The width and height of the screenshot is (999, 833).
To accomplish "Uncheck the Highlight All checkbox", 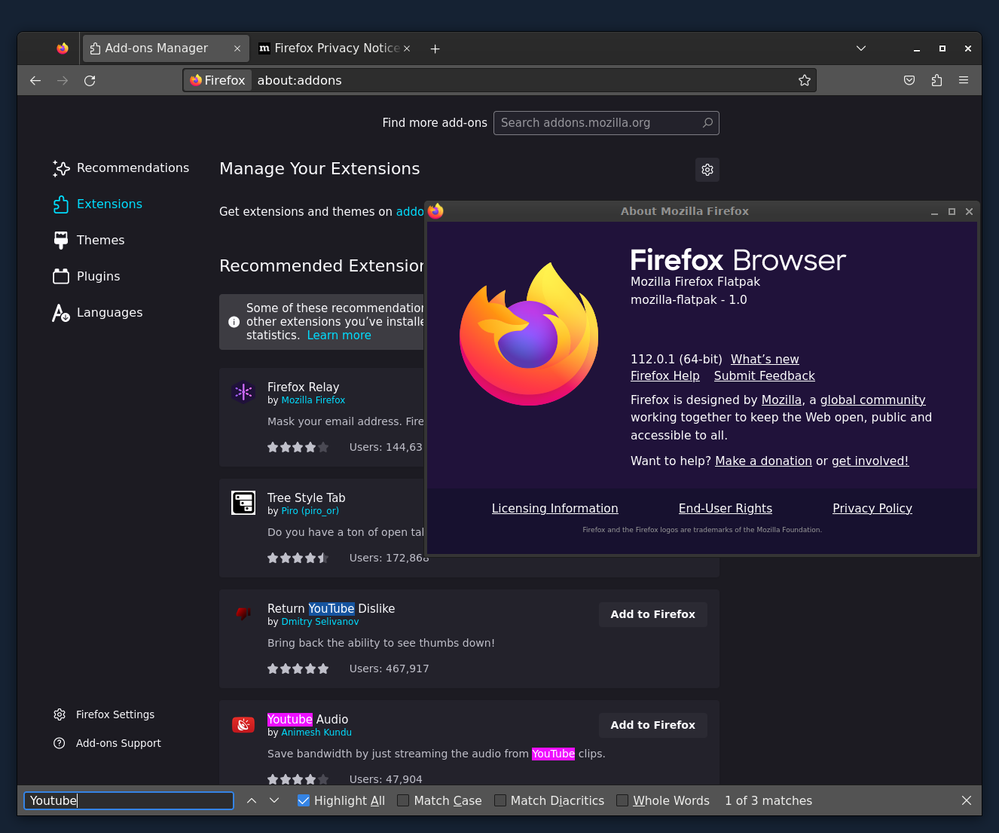I will tap(304, 801).
